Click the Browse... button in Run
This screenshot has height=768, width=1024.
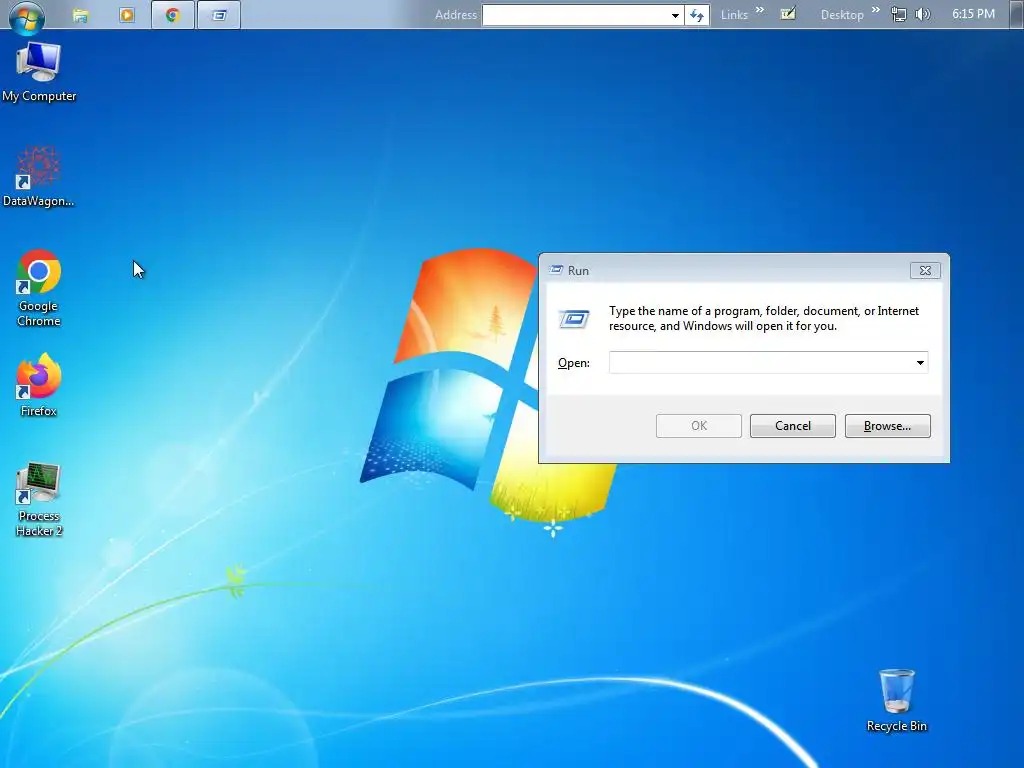point(888,426)
